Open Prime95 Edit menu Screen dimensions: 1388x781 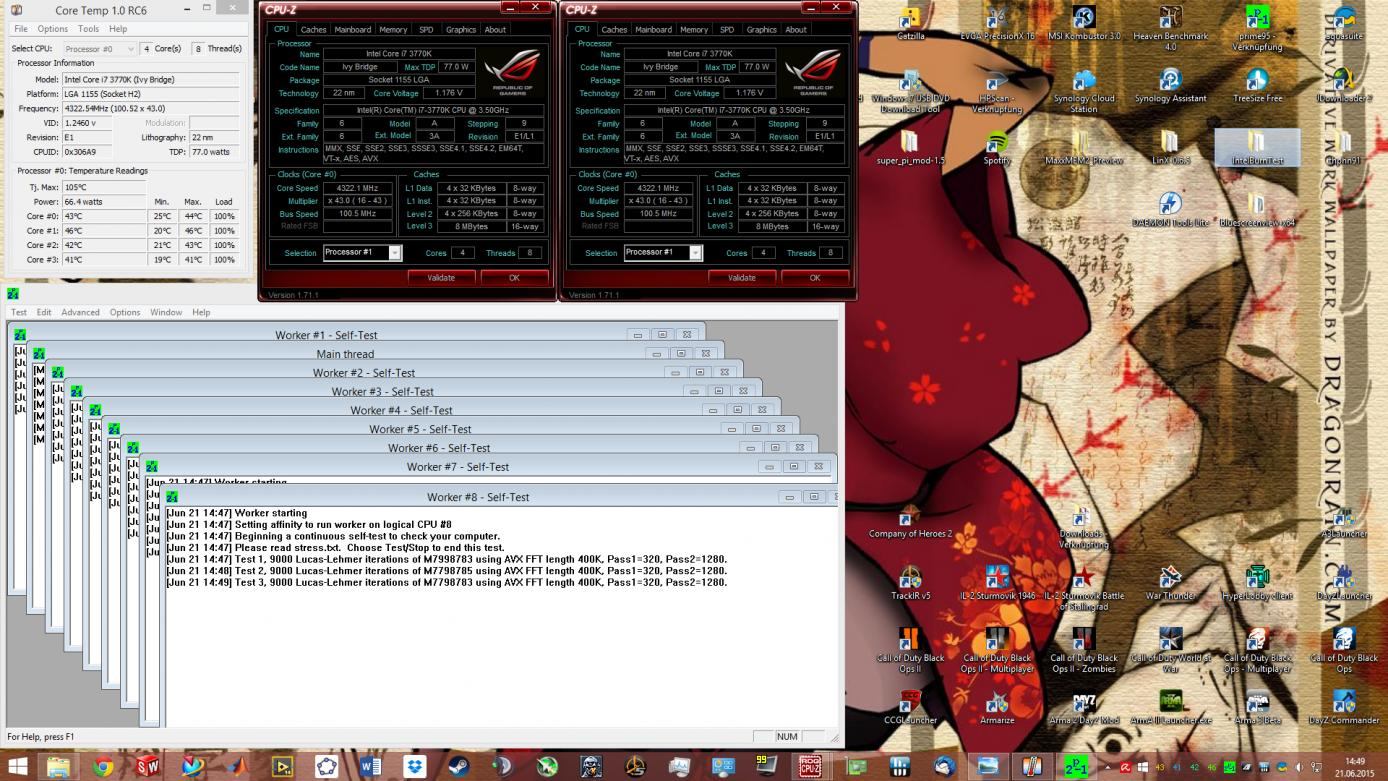point(44,312)
